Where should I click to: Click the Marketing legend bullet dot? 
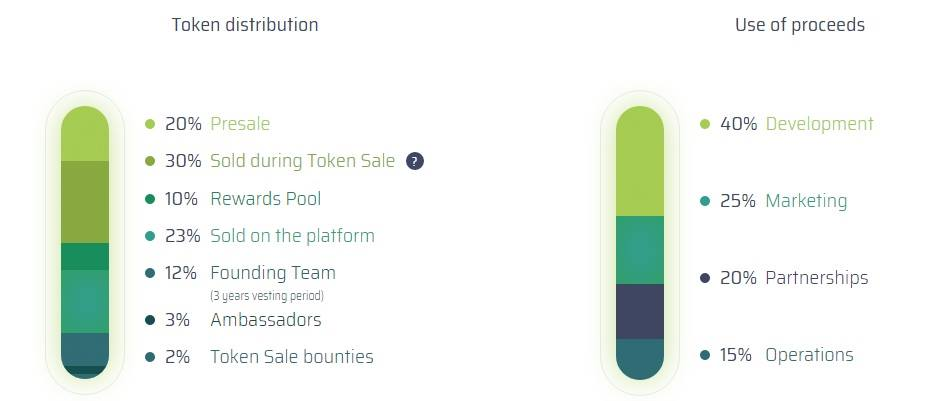tap(705, 201)
